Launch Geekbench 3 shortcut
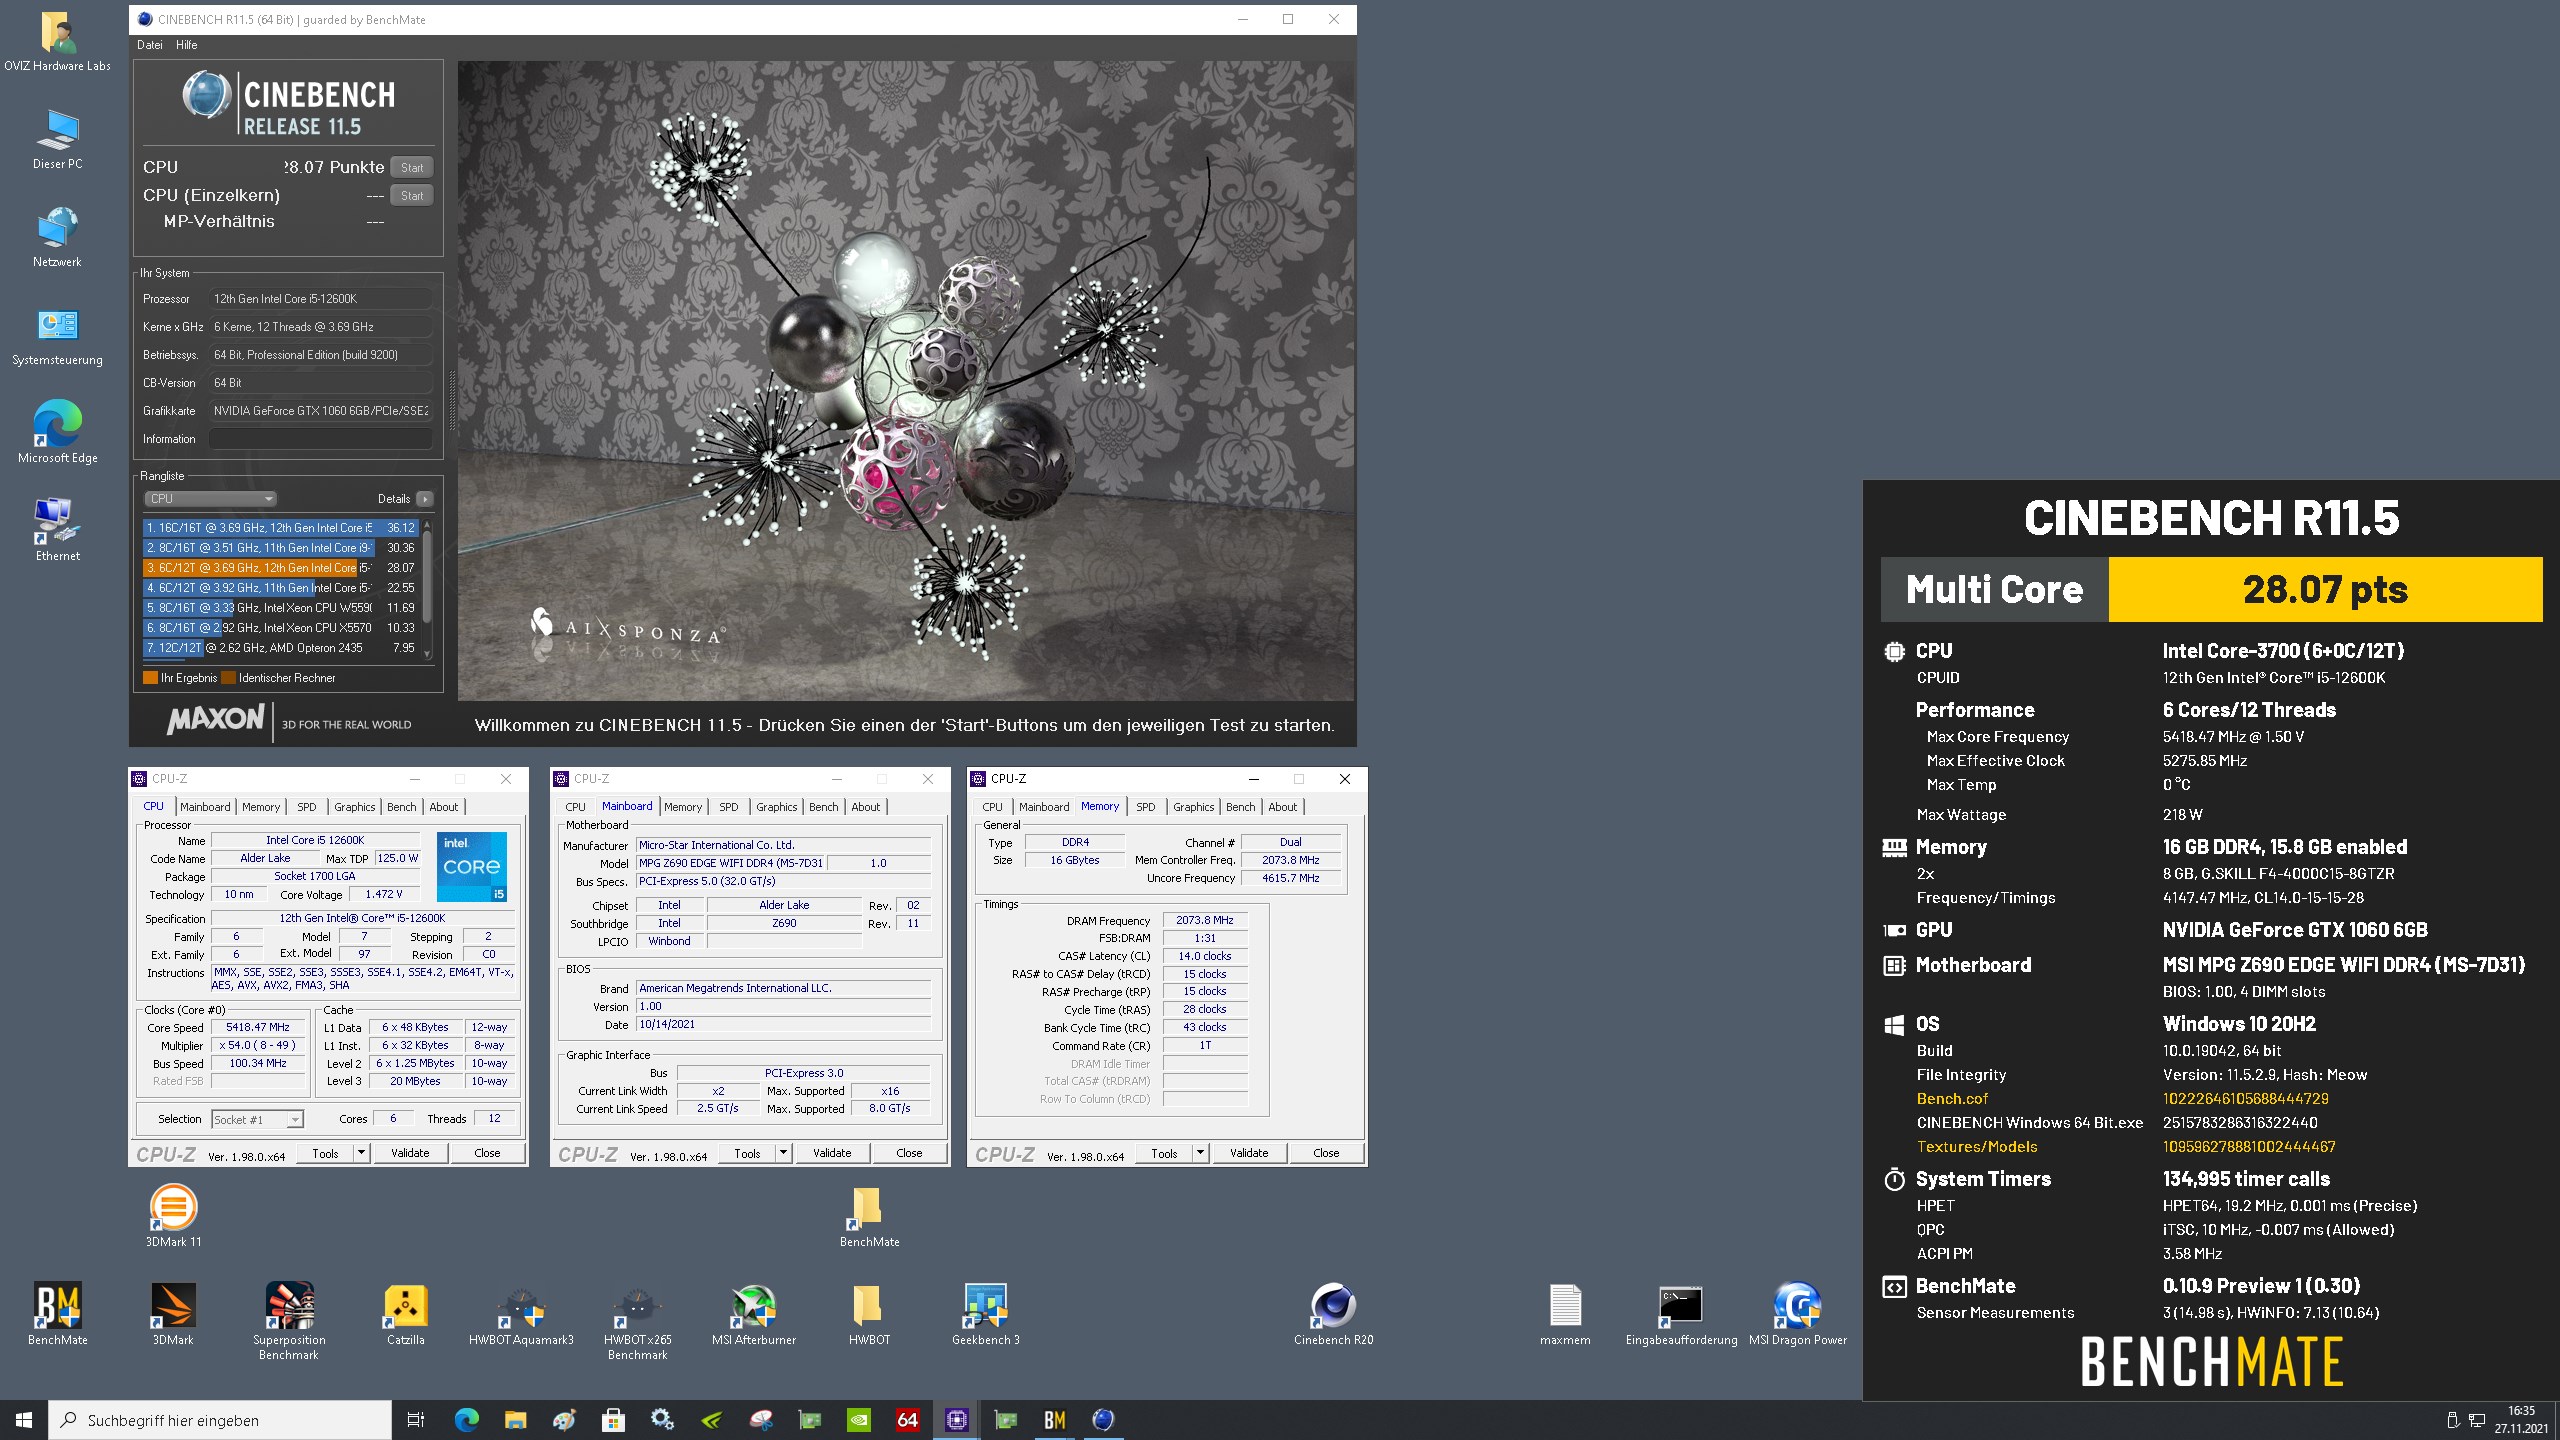Screen dimensions: 2560x1440 985,1313
